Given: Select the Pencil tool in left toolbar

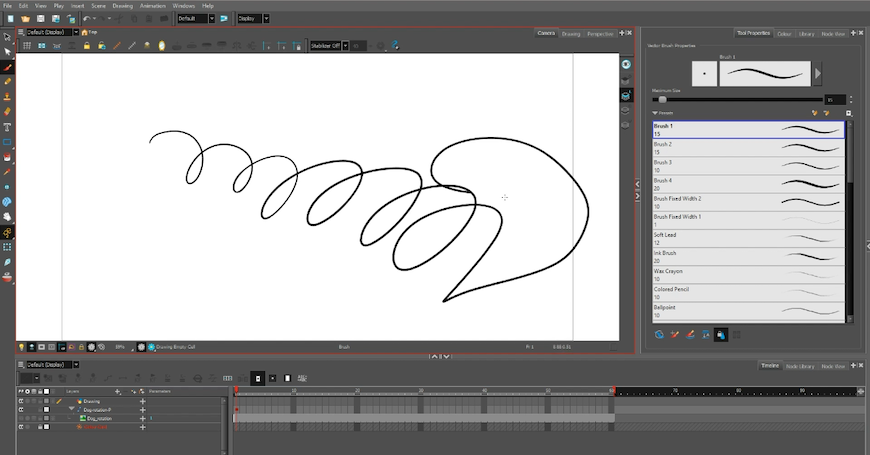Looking at the screenshot, I should (x=7, y=82).
